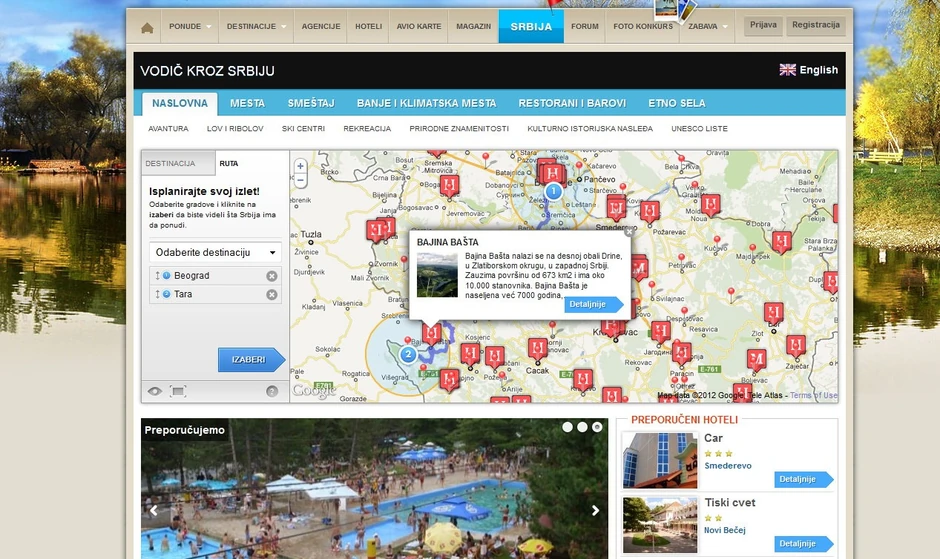
Task: Show next slide in Preporučujemo carousel
Action: [x=595, y=510]
